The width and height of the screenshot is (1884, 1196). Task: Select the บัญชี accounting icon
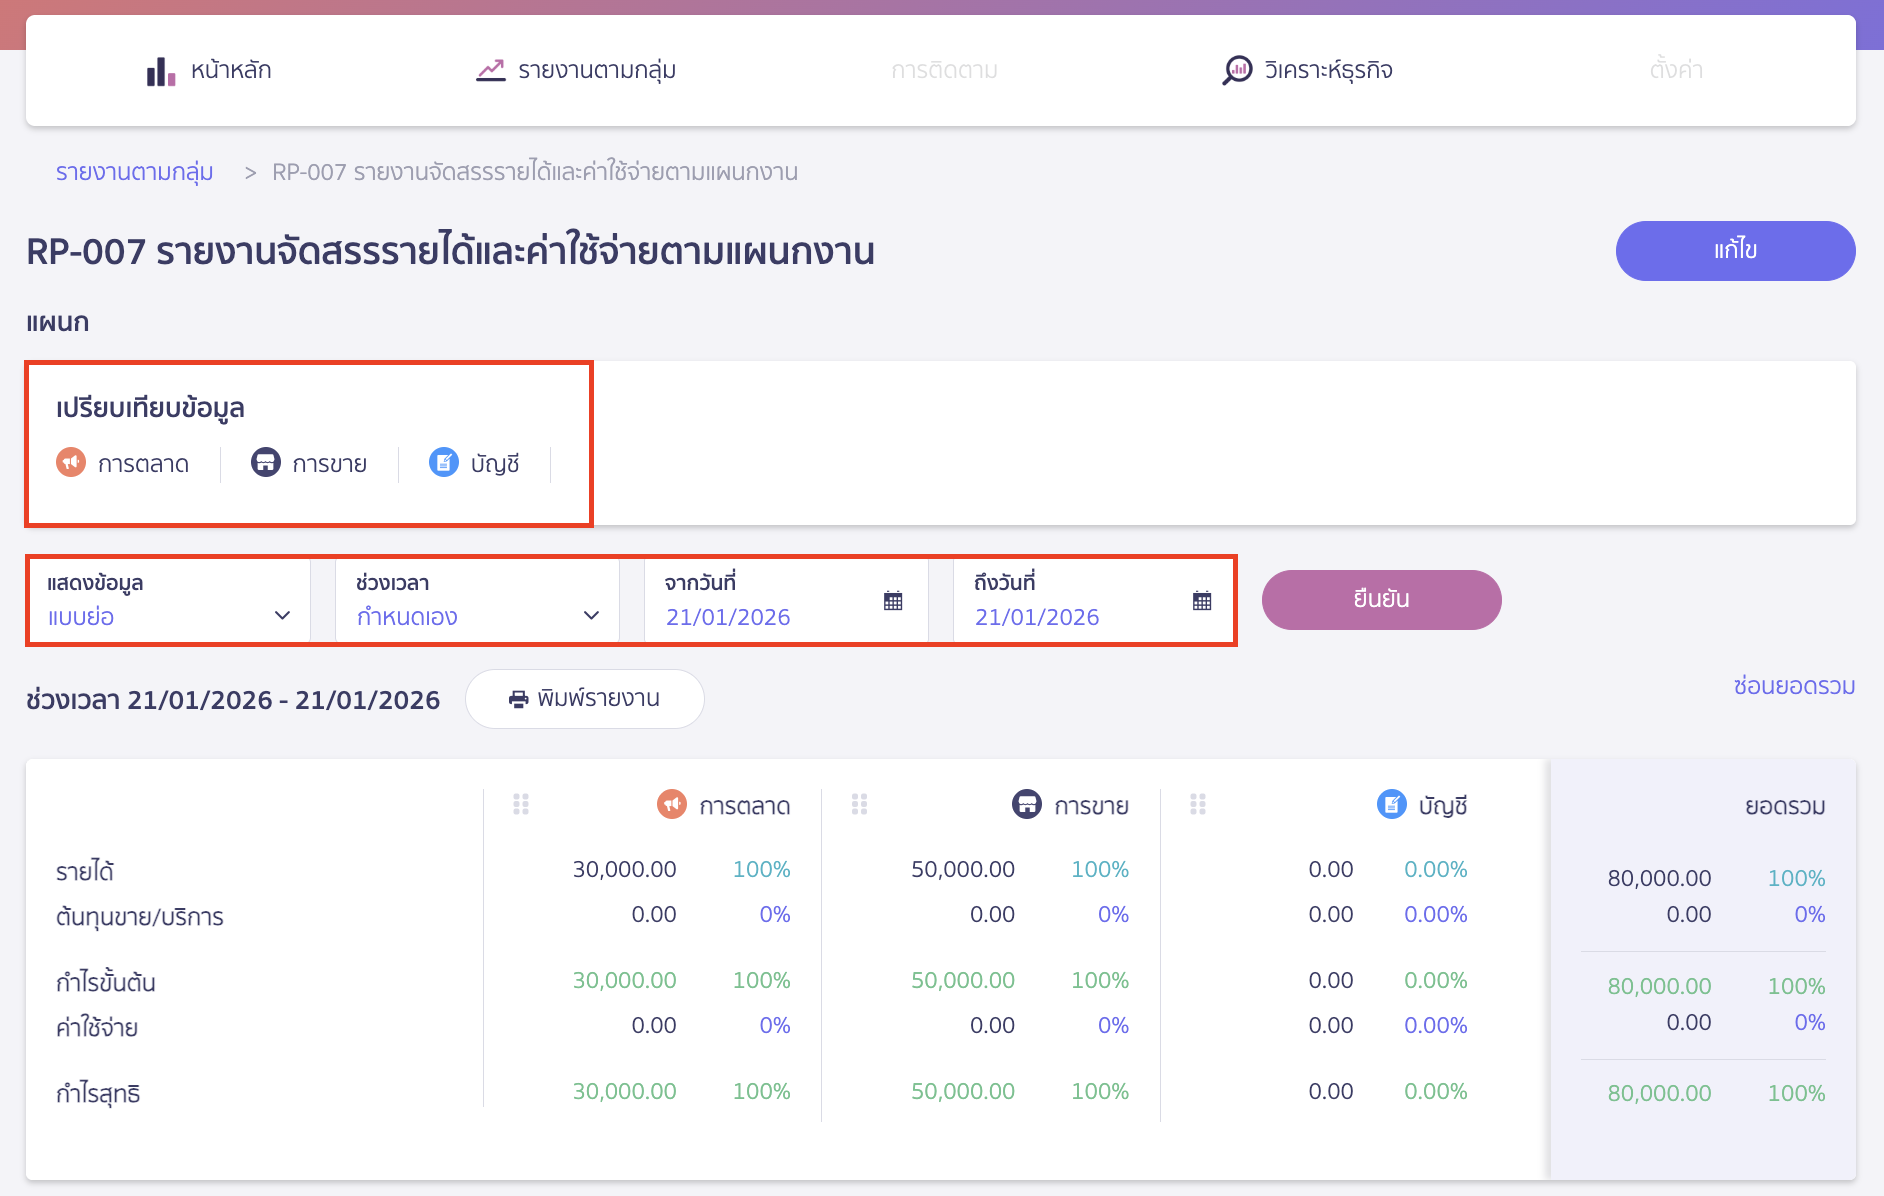(443, 462)
